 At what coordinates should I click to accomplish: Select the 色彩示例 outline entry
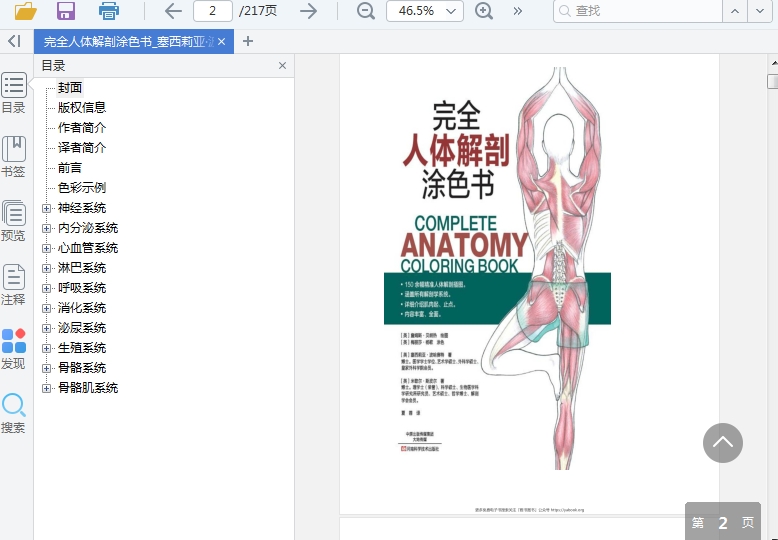pyautogui.click(x=82, y=188)
